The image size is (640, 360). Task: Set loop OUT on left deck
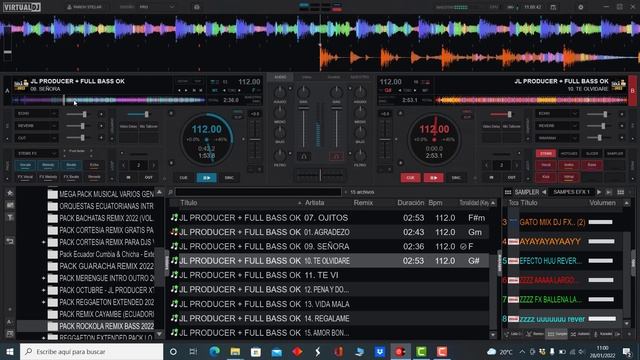tap(149, 178)
